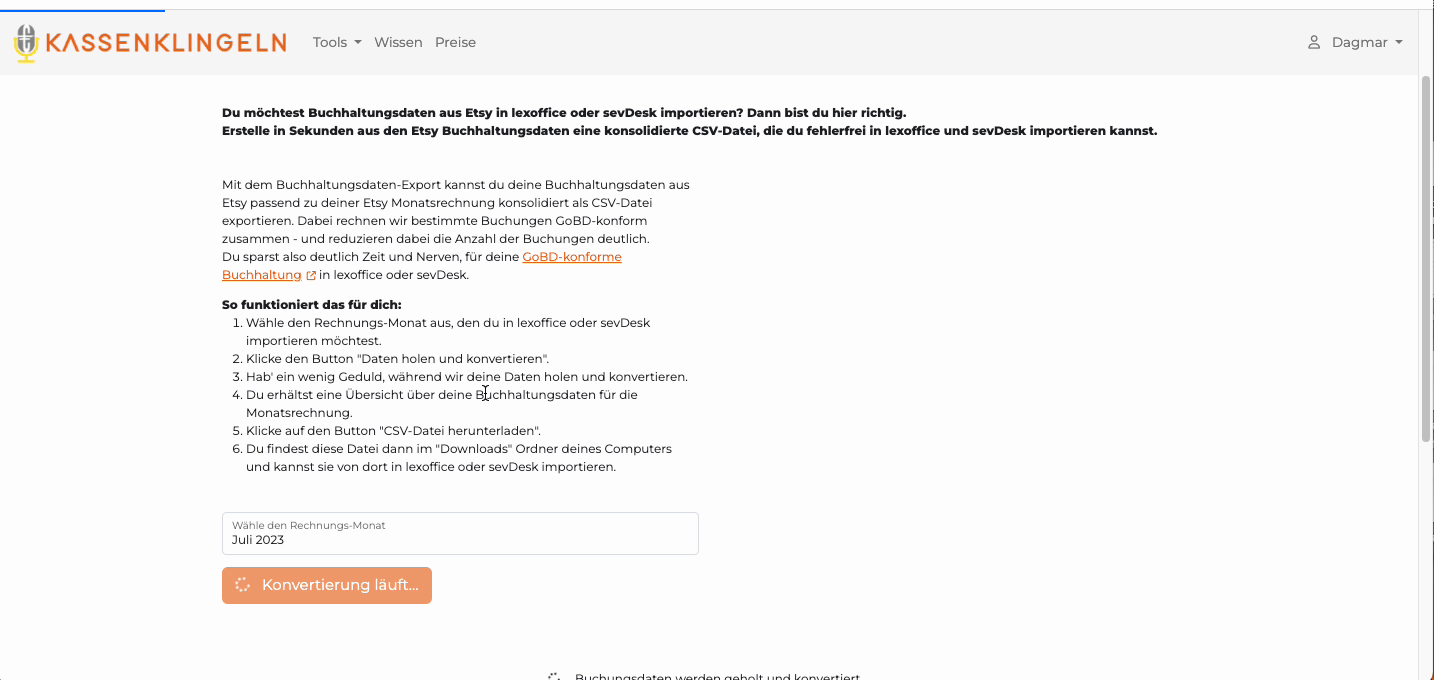The height and width of the screenshot is (680, 1434).
Task: Click the caret arrow next to Dagmar
Action: click(x=1399, y=43)
